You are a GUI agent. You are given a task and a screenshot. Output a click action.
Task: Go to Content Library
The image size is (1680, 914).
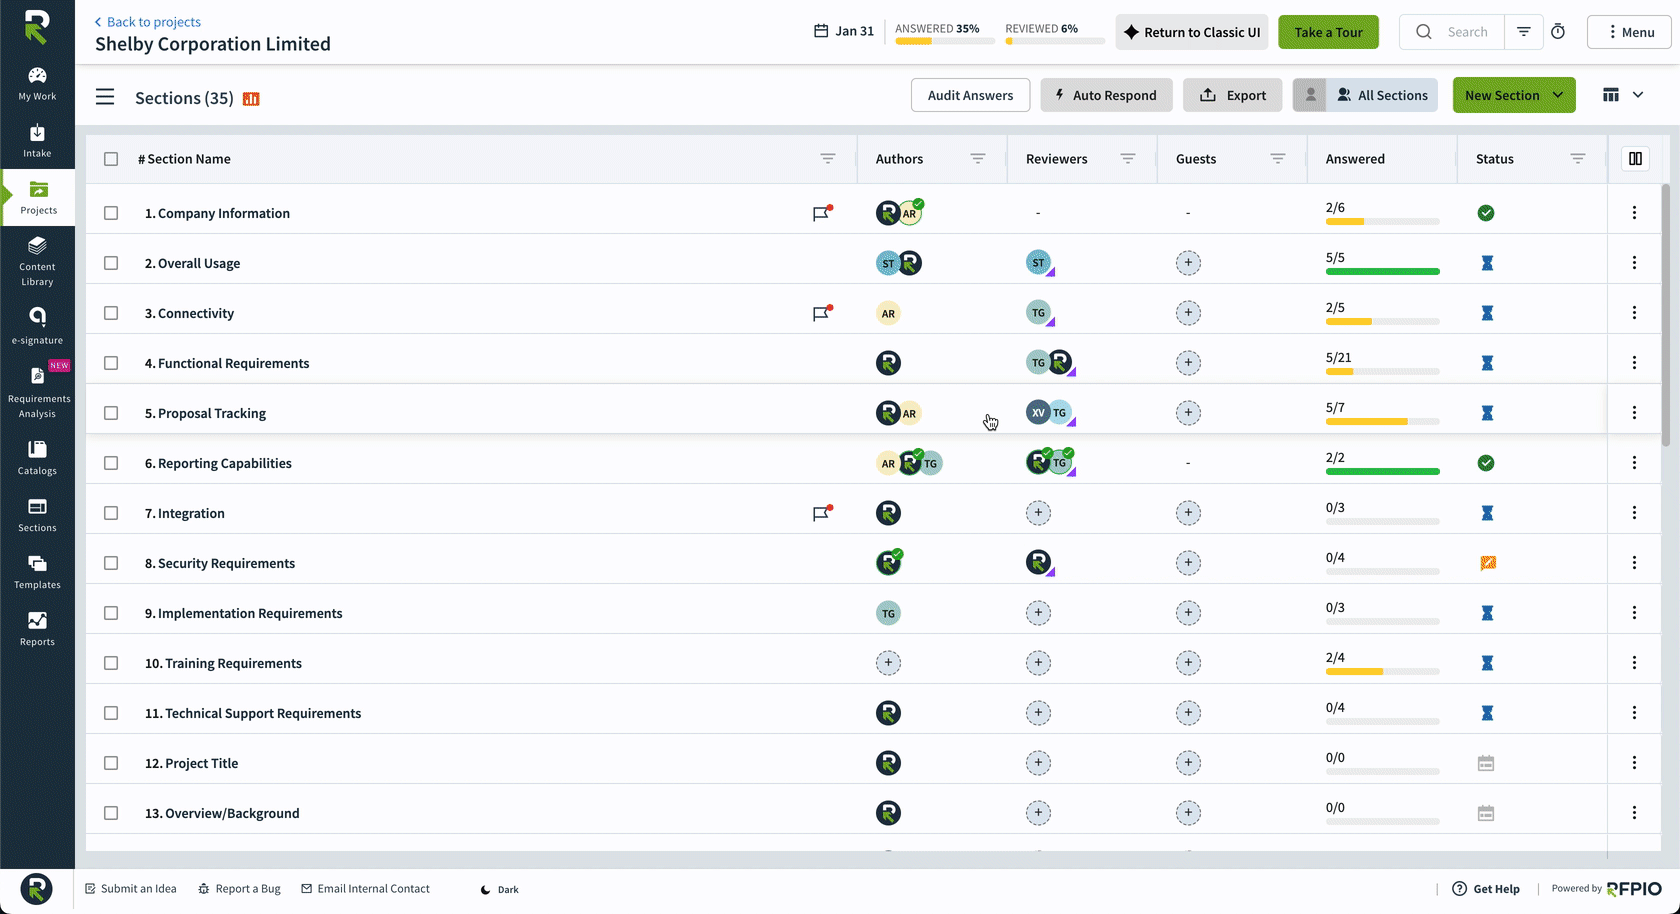[37, 262]
